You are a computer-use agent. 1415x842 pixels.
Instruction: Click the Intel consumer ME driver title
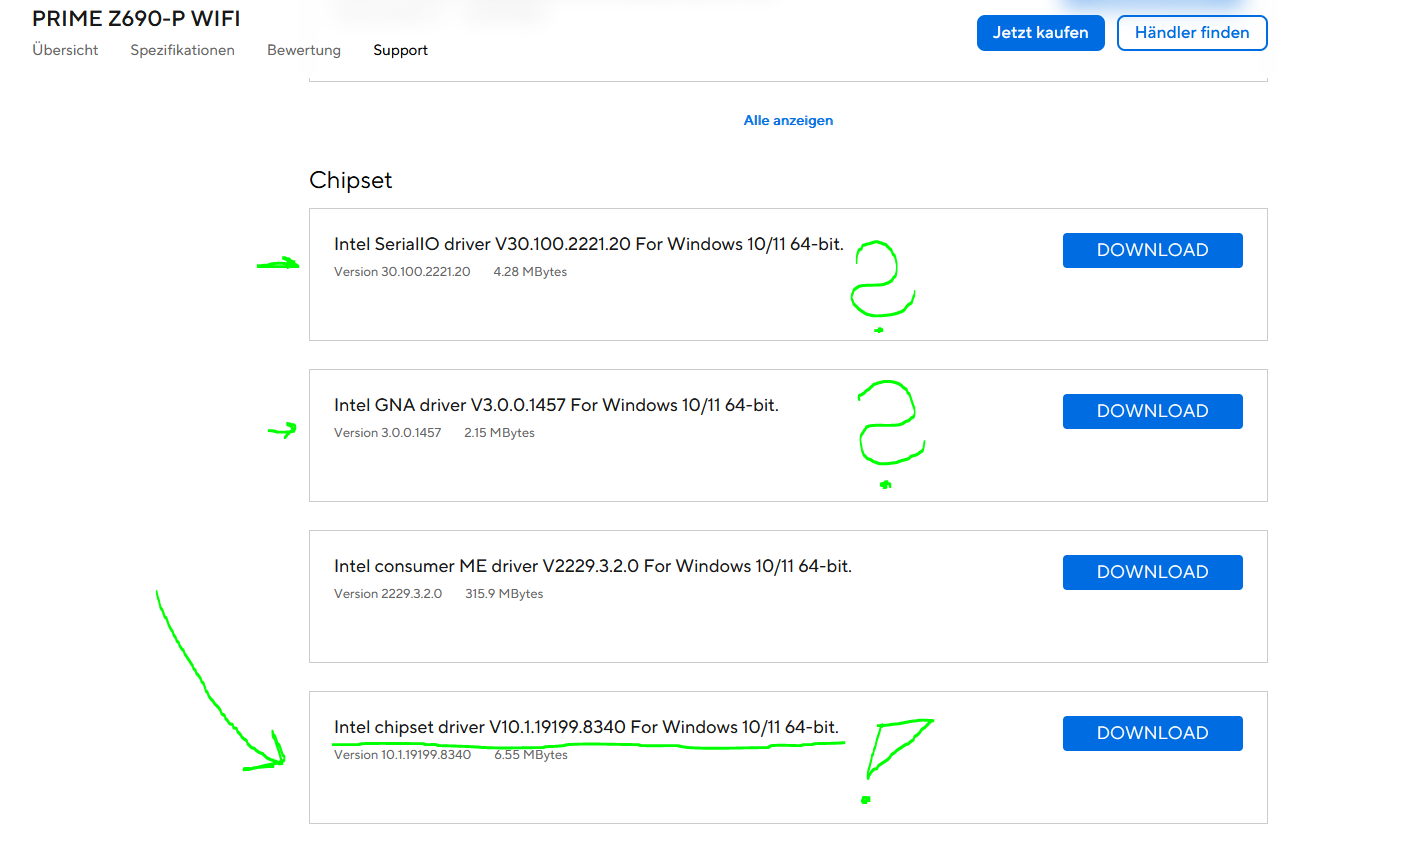(593, 566)
